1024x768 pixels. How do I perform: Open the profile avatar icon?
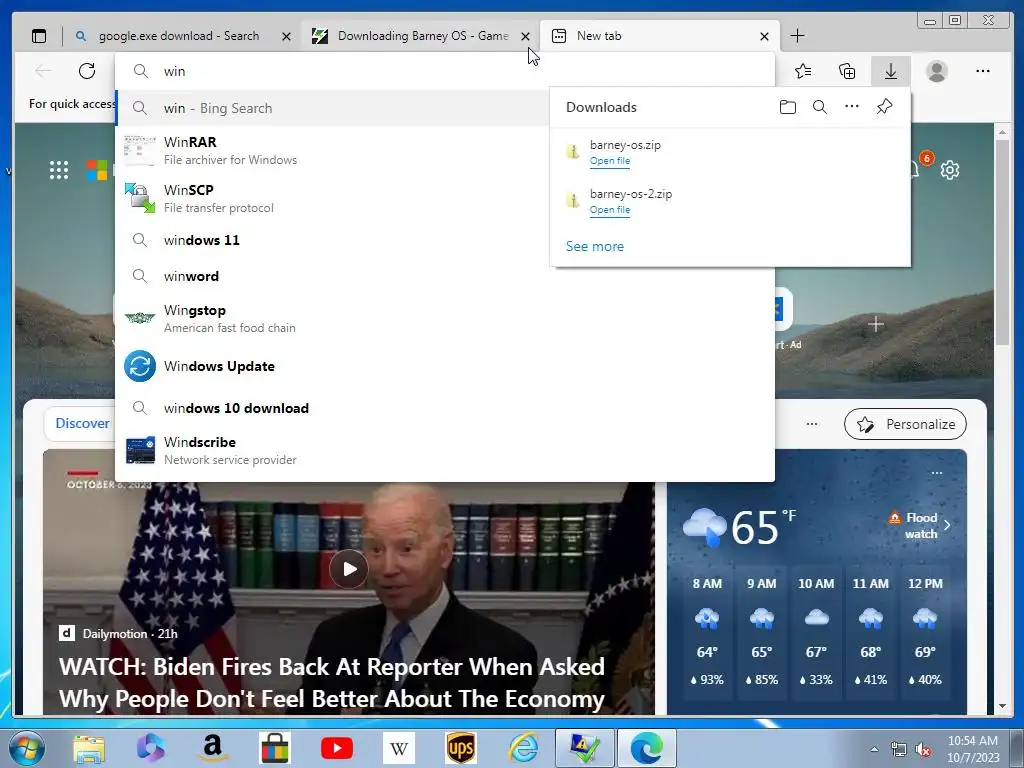936,71
